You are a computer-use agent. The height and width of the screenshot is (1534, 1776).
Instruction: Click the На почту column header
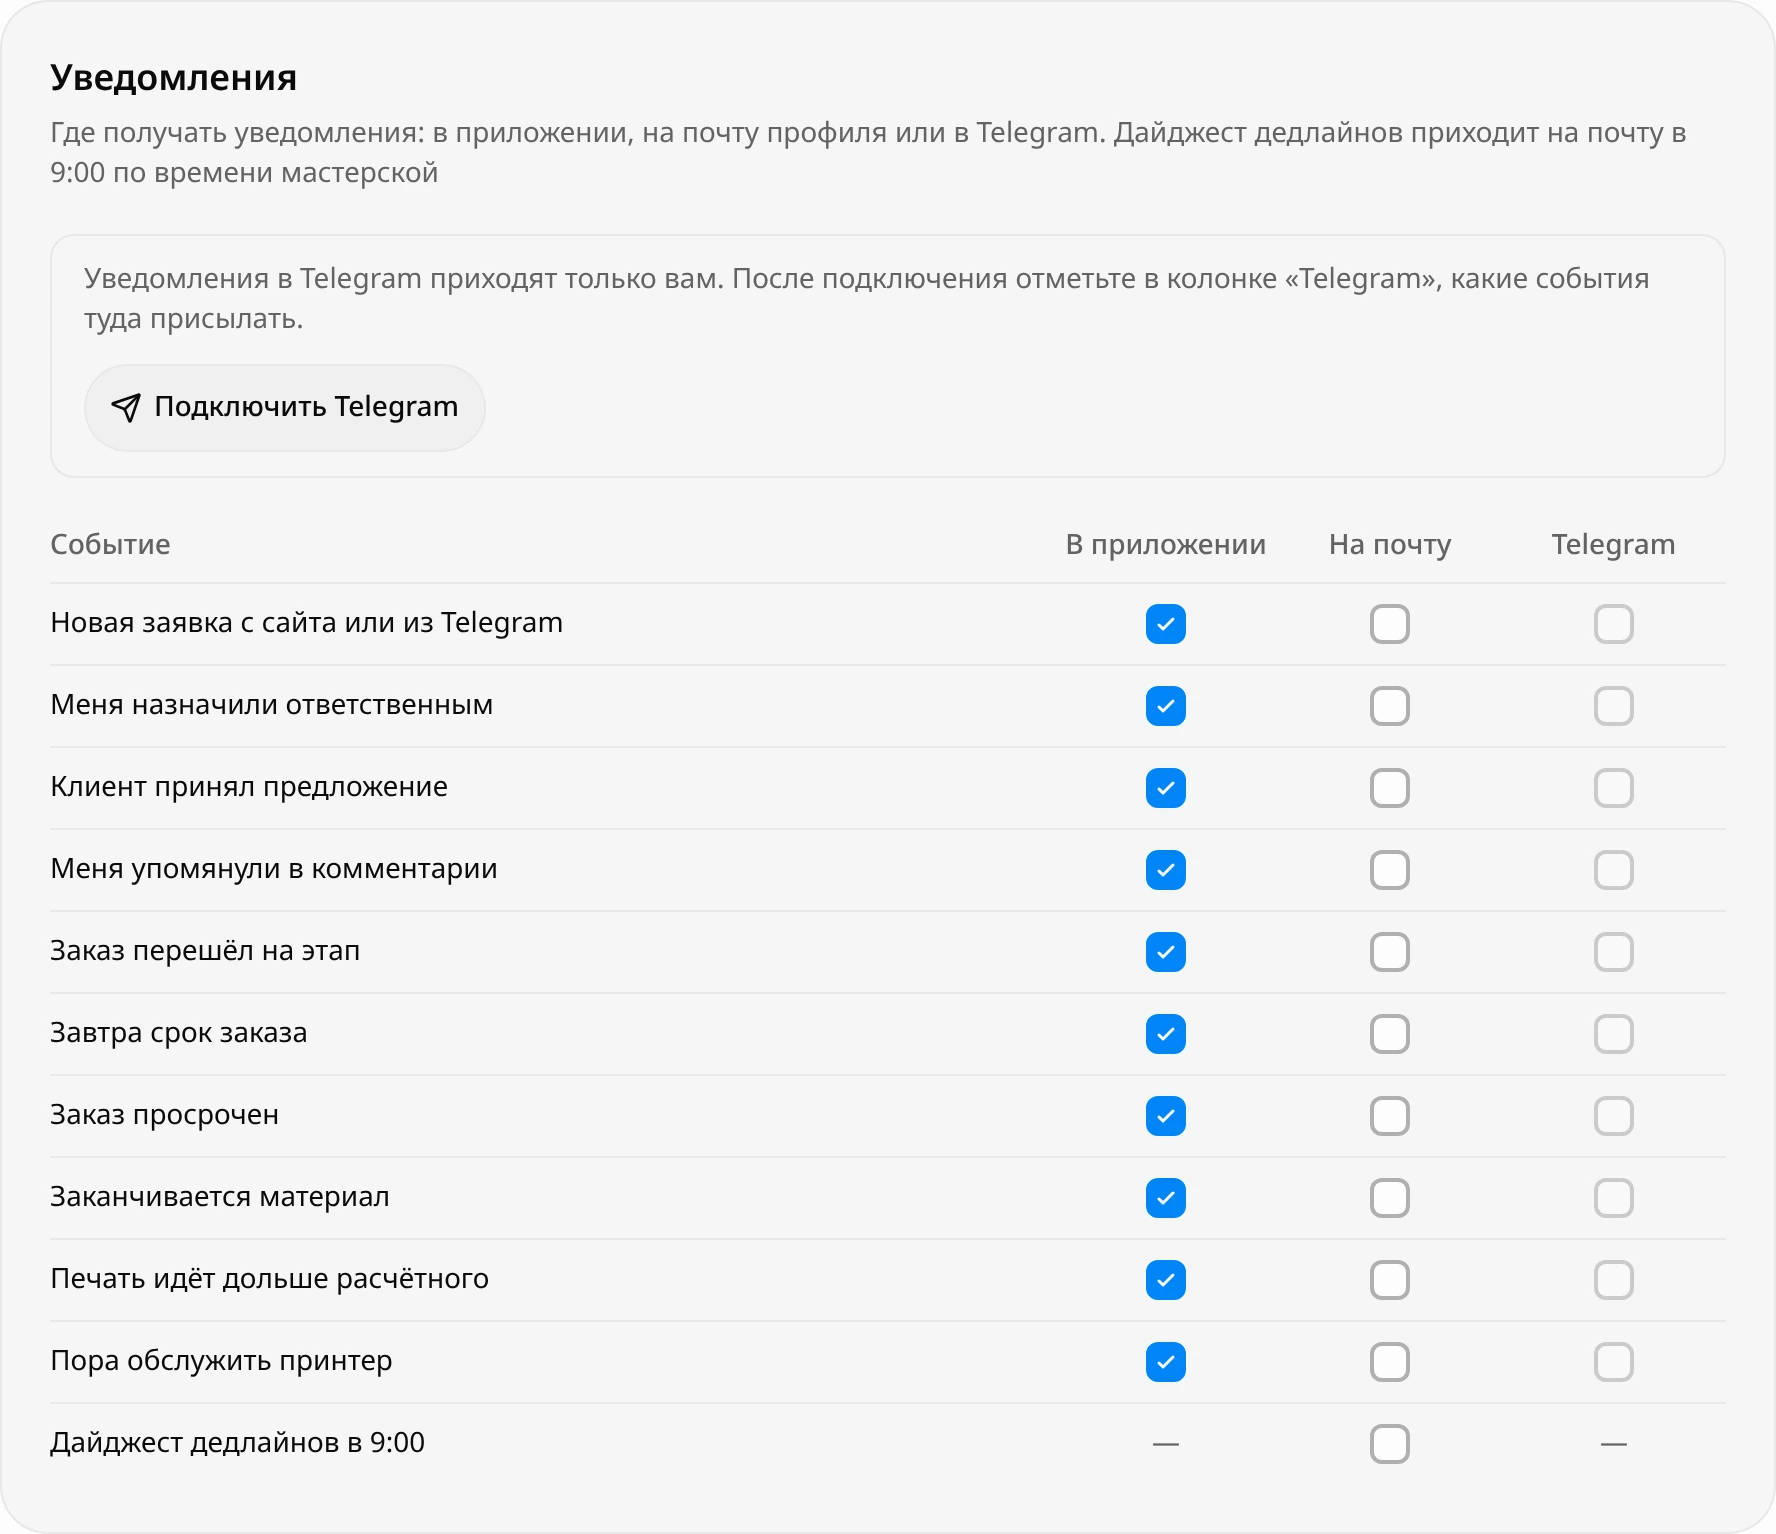[1390, 544]
